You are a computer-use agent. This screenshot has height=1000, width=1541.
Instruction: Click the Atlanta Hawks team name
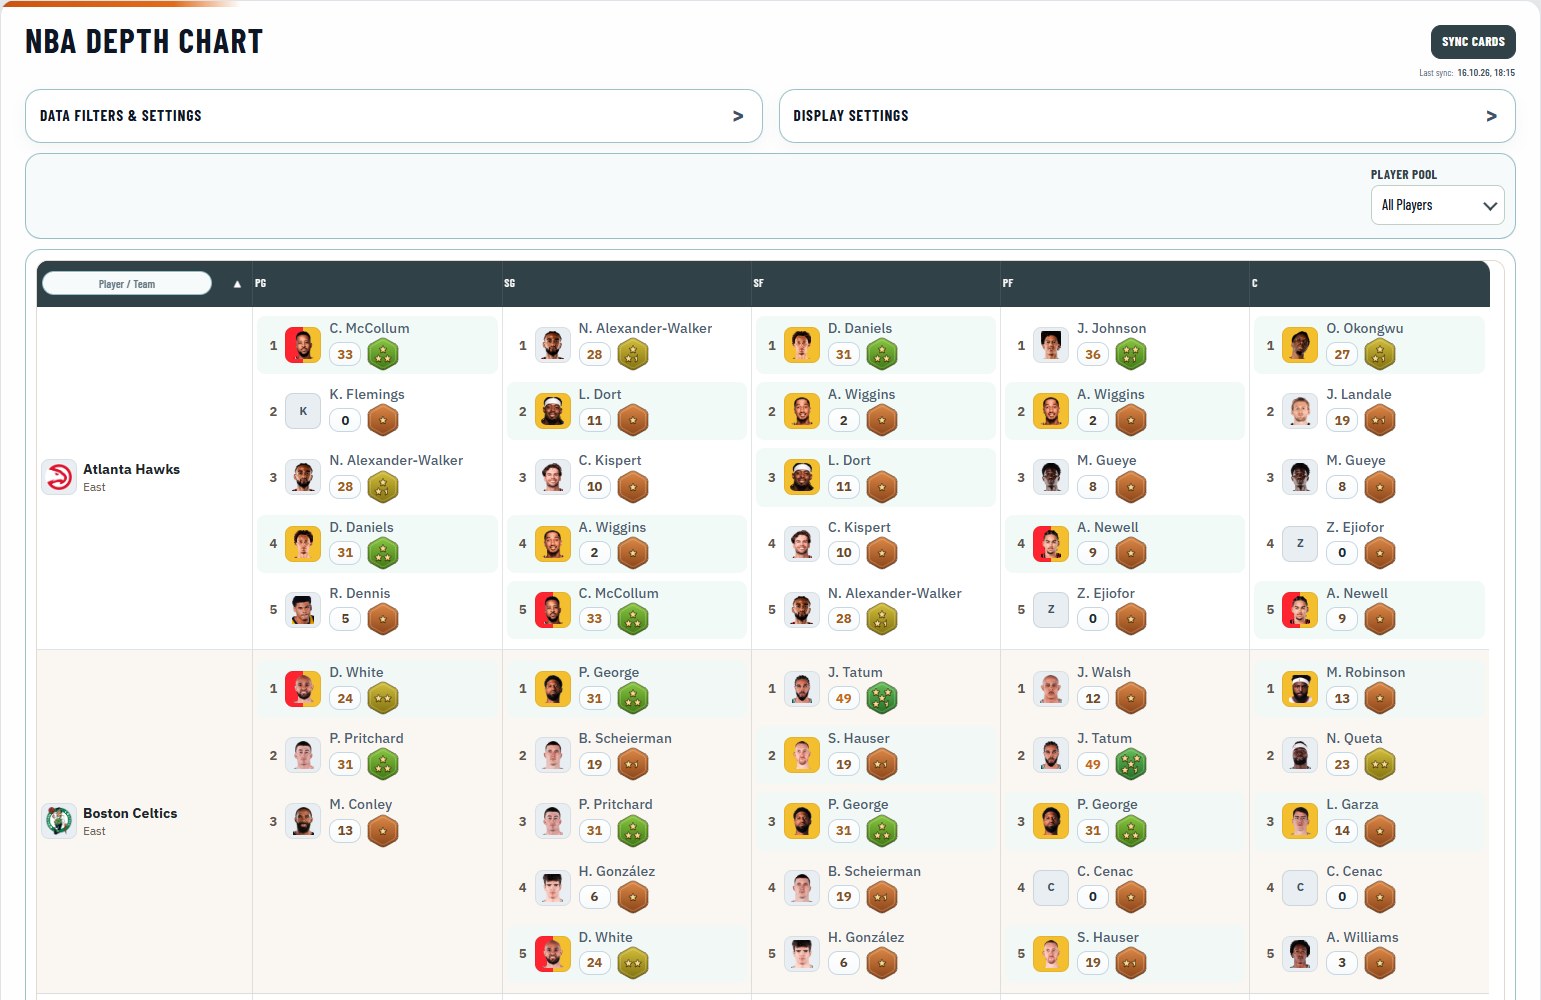click(x=131, y=469)
